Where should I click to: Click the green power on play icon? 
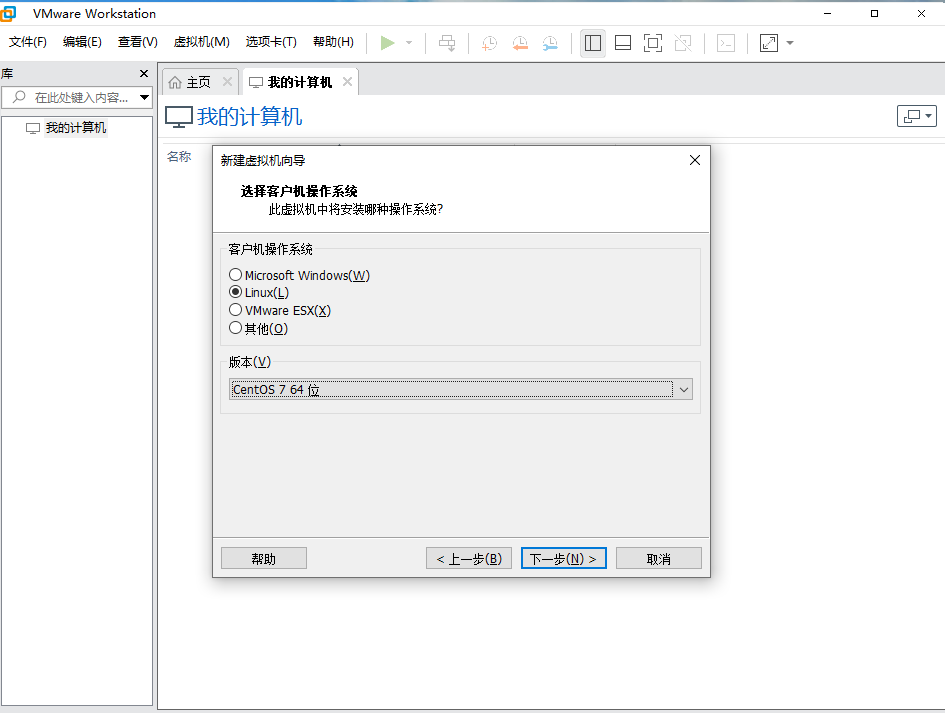tap(388, 43)
